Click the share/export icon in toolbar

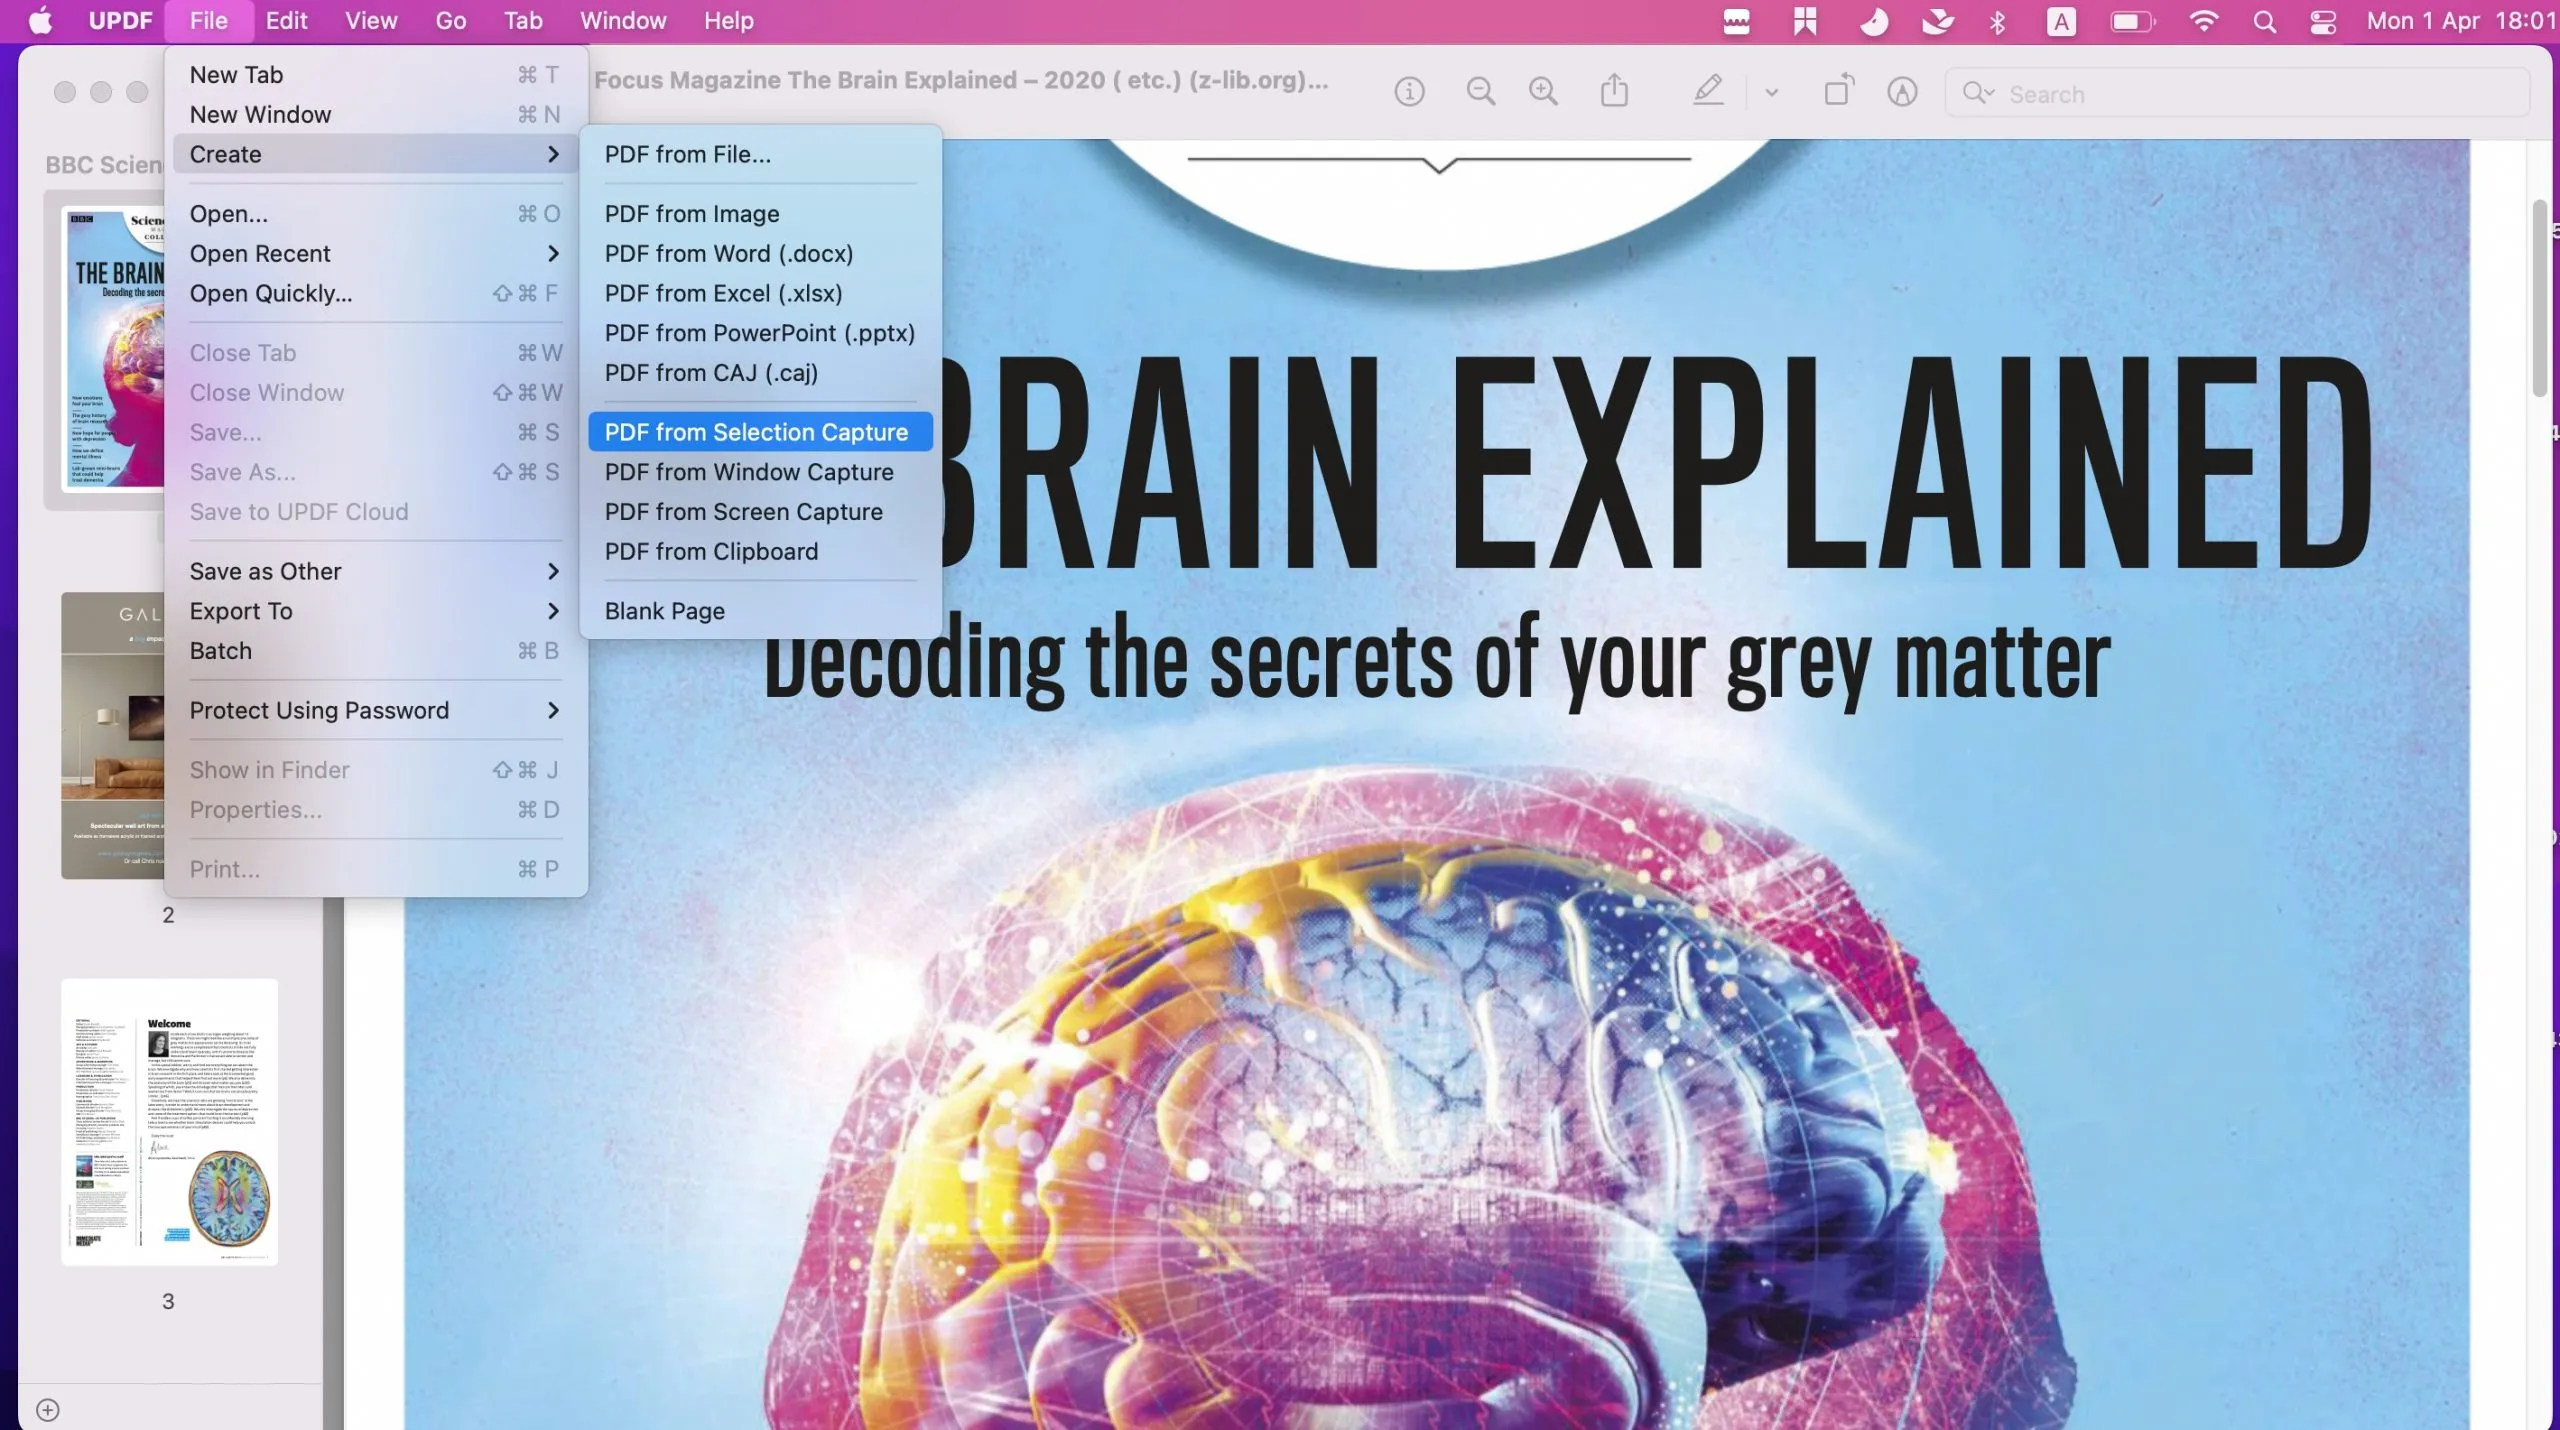coord(1614,91)
